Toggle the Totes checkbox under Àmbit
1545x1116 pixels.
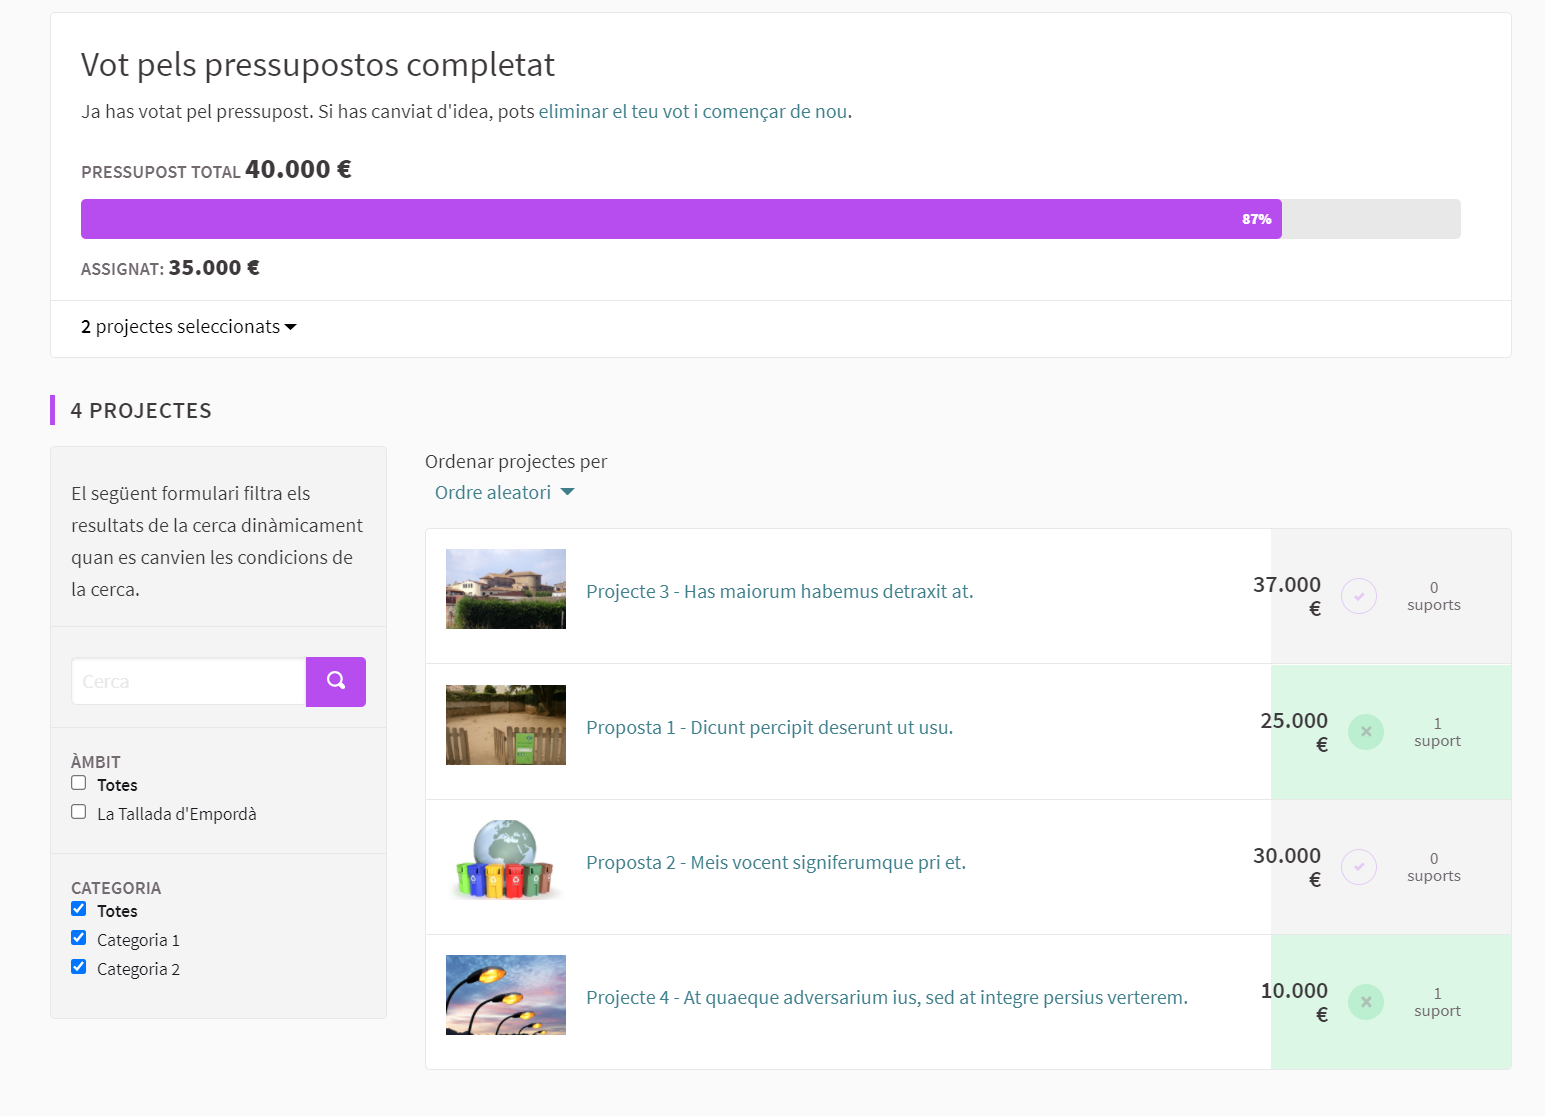click(79, 783)
